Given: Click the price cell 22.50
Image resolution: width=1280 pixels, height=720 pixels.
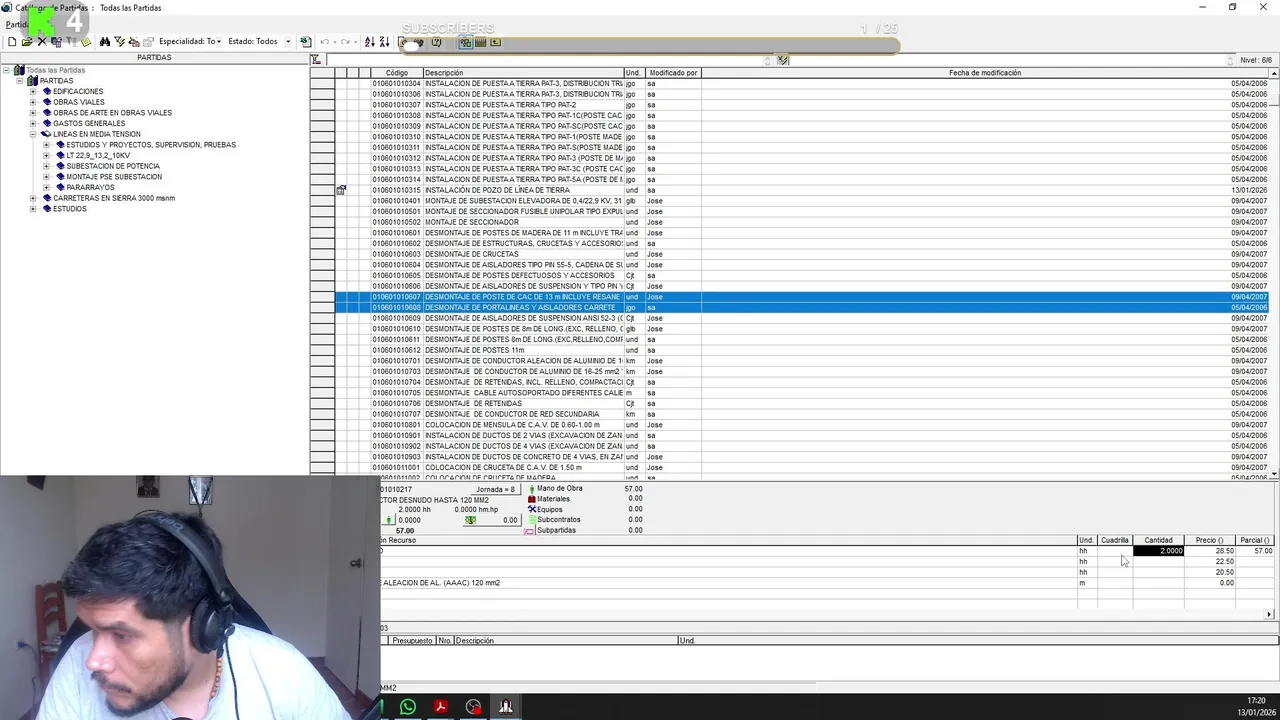Looking at the screenshot, I should [x=1210, y=562].
